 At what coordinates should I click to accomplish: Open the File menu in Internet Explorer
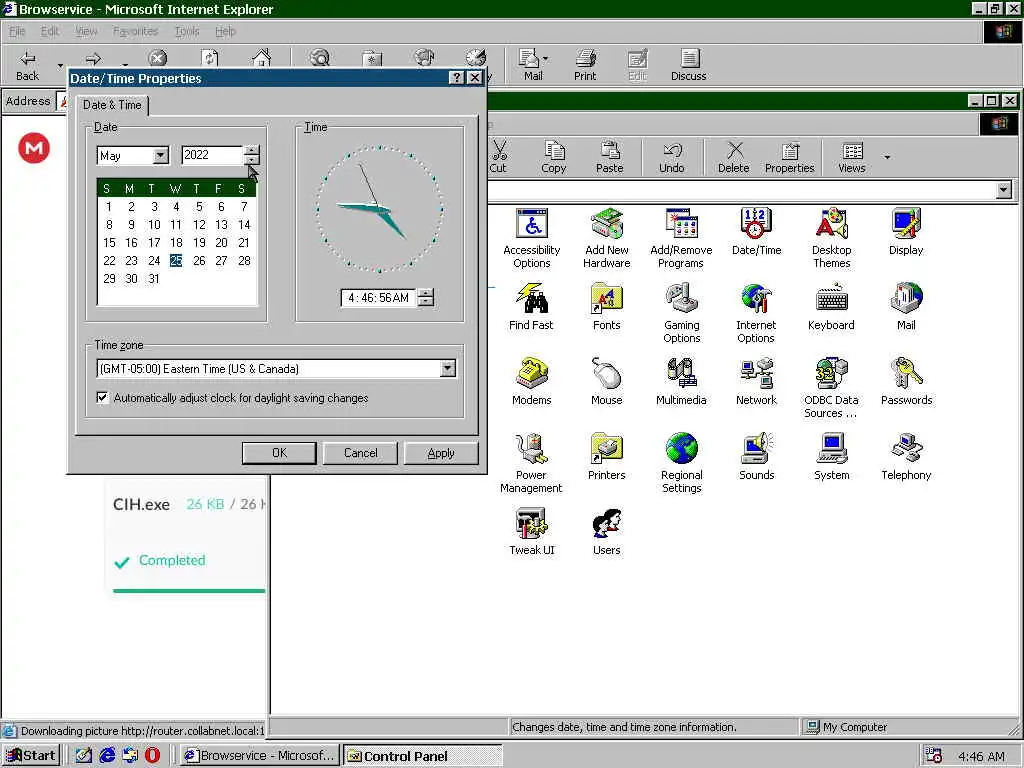(x=17, y=31)
